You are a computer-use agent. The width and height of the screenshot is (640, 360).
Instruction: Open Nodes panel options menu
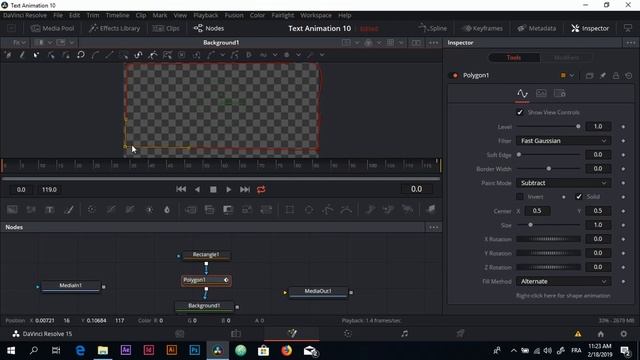(433, 227)
